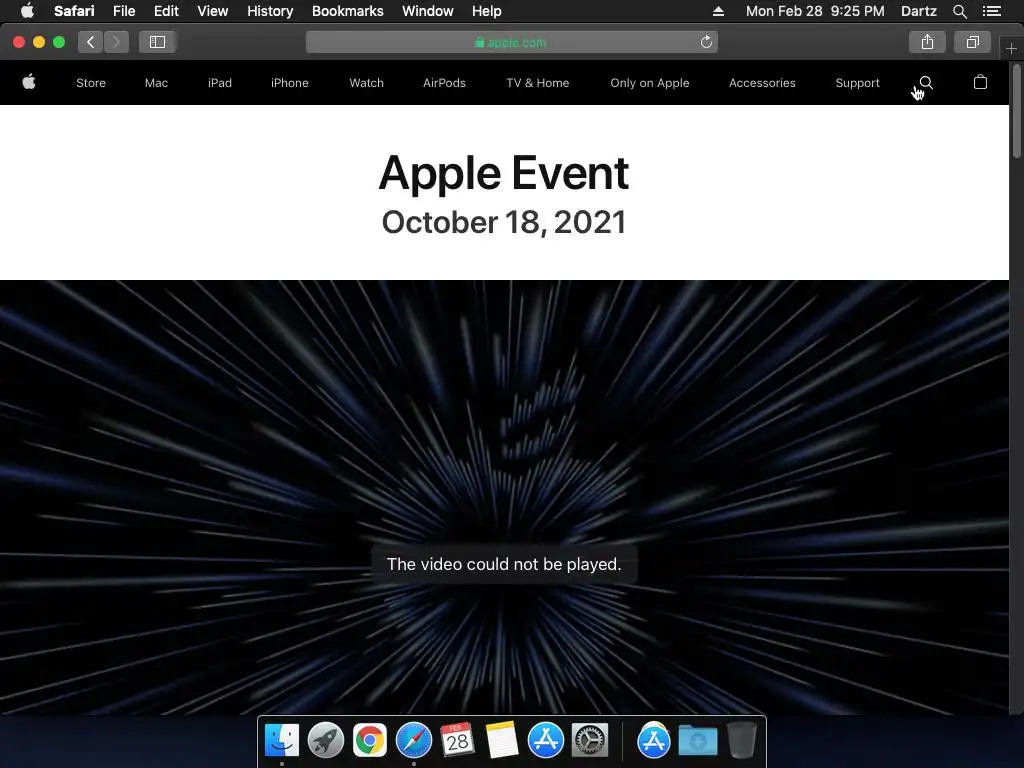Open Google Chrome from the Dock

(370, 741)
